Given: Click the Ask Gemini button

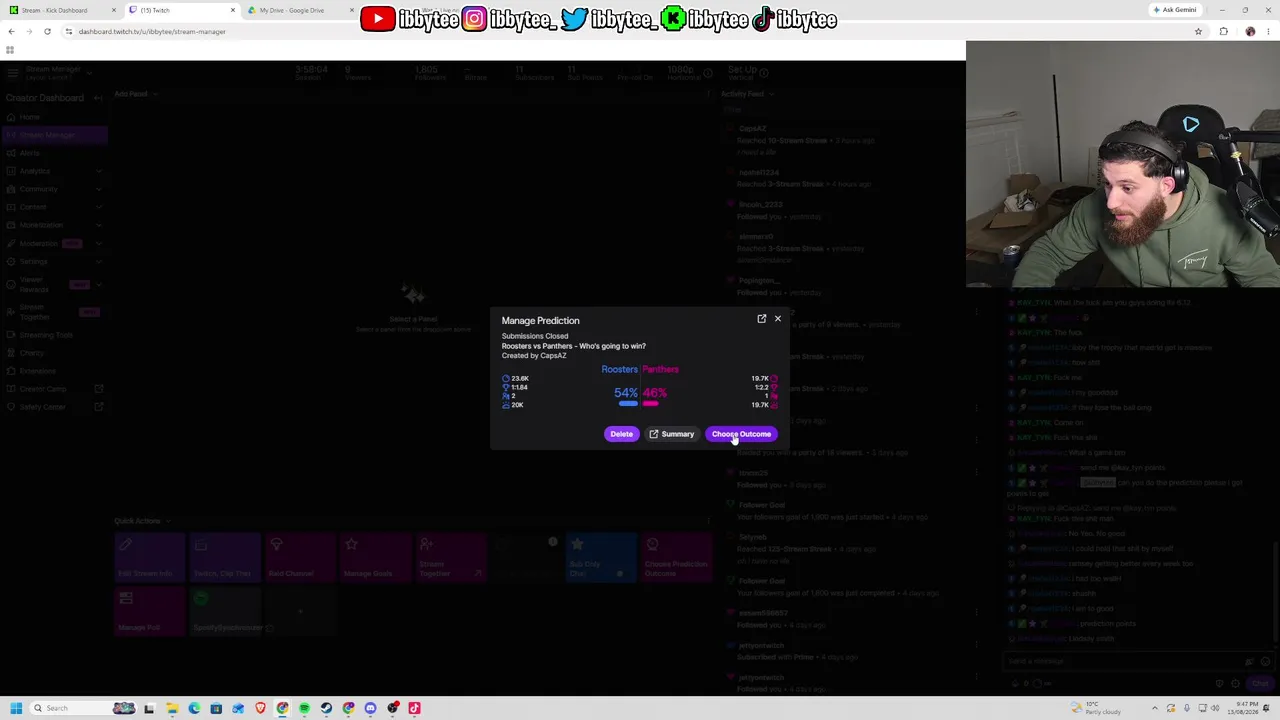Looking at the screenshot, I should point(1174,10).
